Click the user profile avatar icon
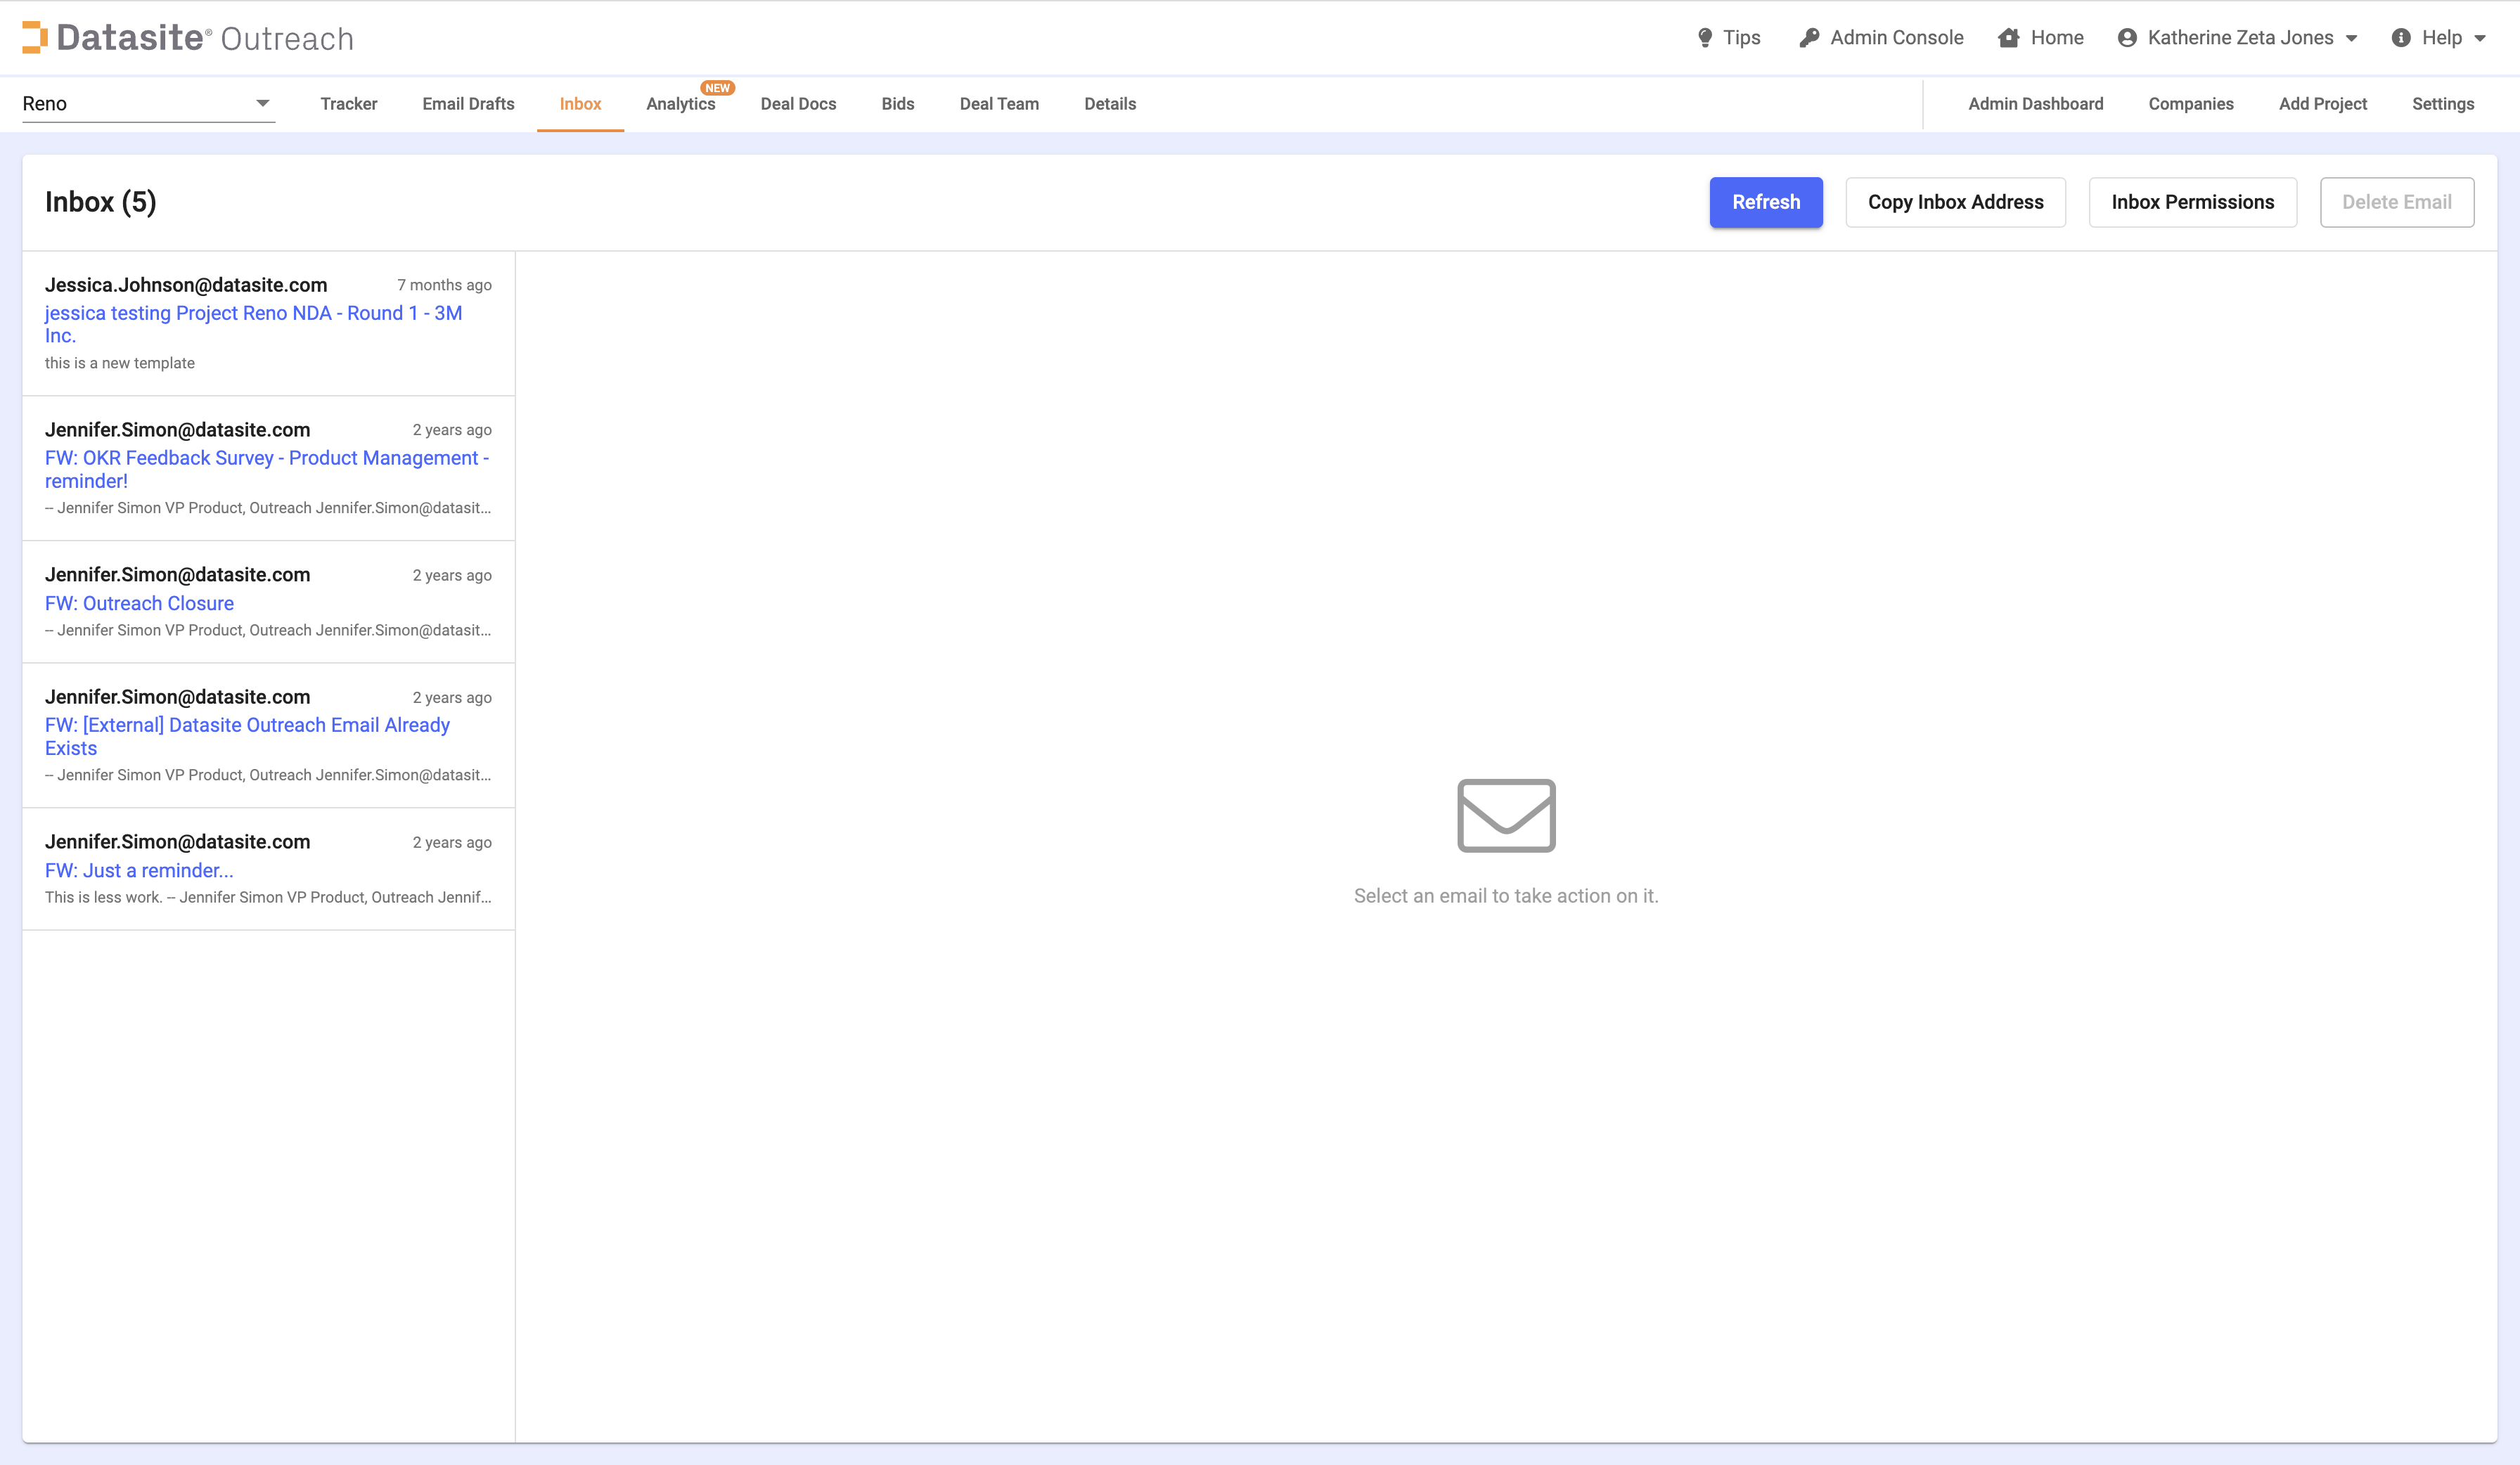Screen dimensions: 2520x1465 (2127, 38)
